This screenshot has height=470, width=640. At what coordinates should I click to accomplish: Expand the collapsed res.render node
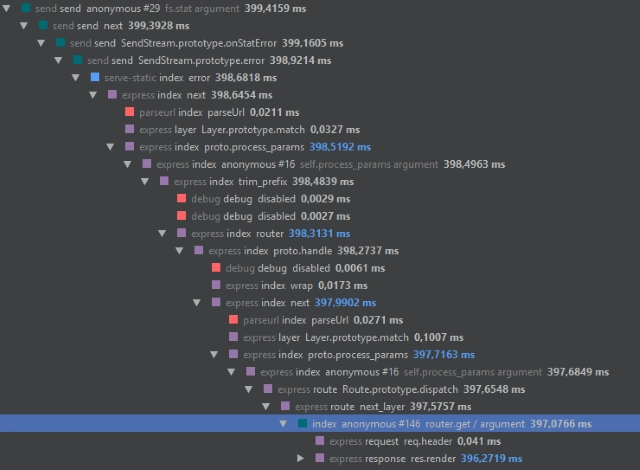(300, 458)
